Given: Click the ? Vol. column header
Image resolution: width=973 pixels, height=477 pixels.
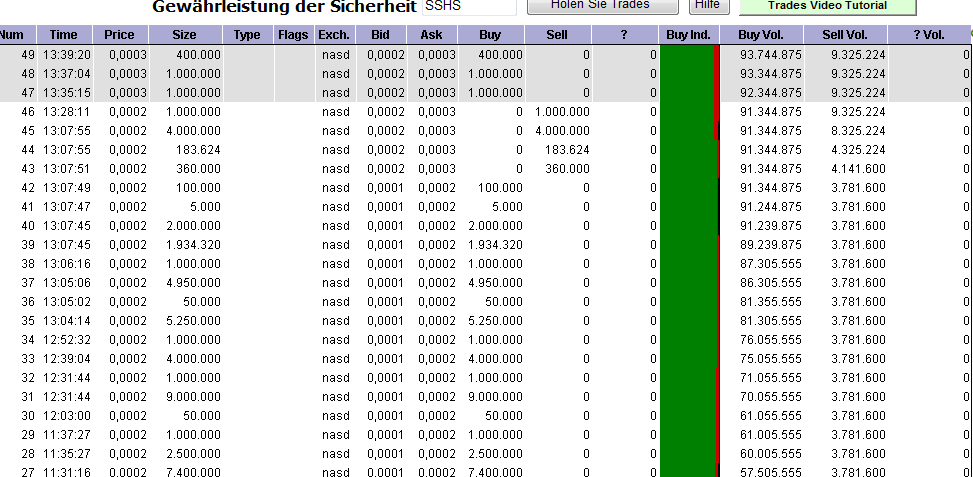Looking at the screenshot, I should pyautogui.click(x=929, y=35).
